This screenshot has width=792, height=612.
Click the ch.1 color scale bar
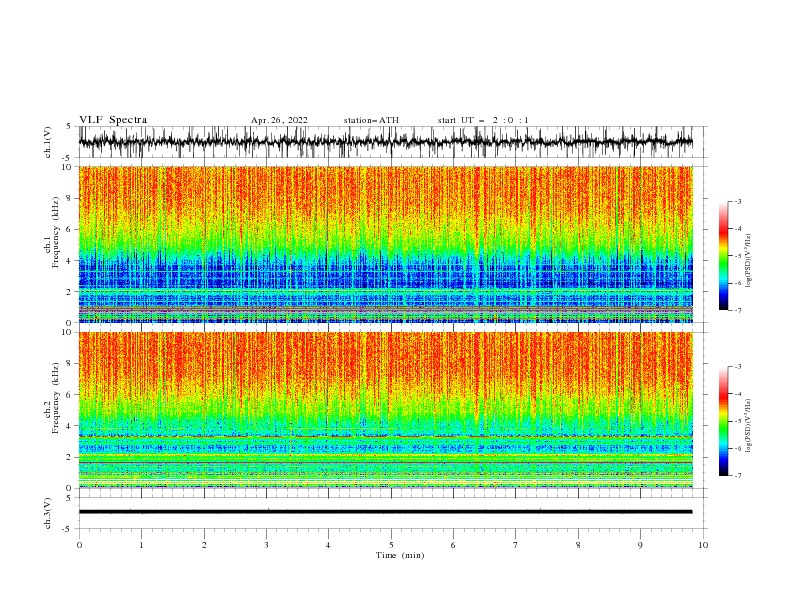[x=723, y=256]
